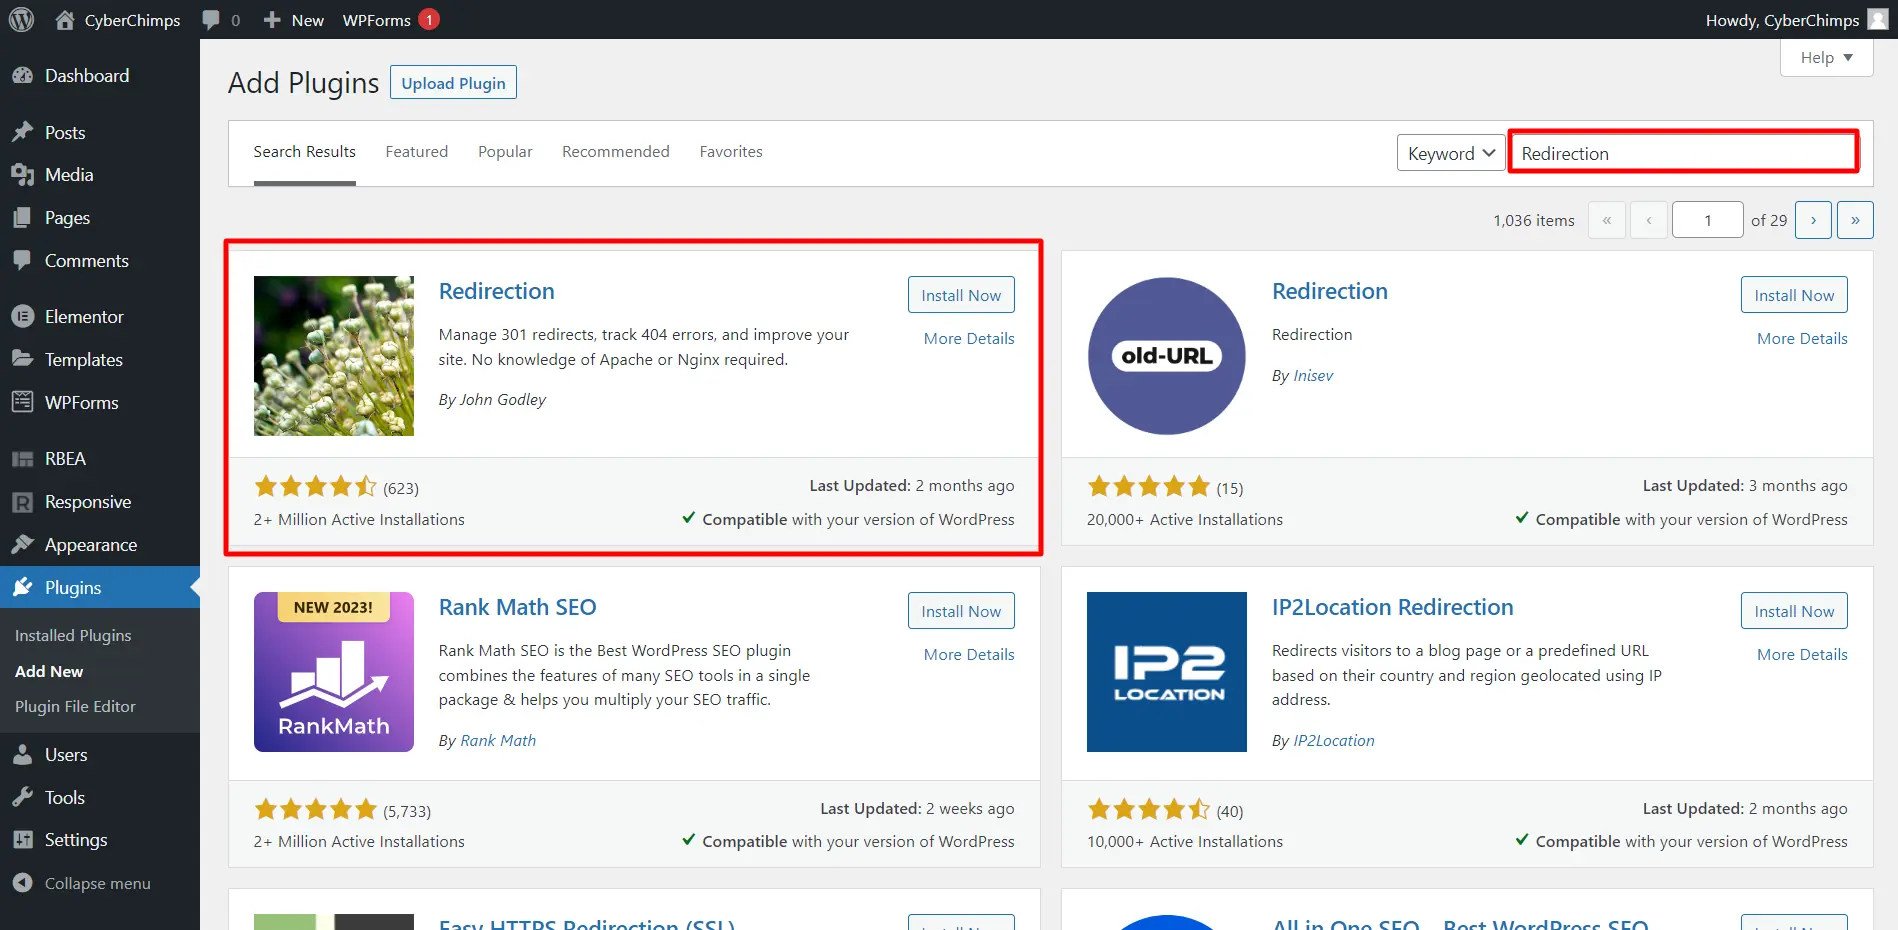
Task: Install Redirection by John Godley
Action: [x=961, y=295]
